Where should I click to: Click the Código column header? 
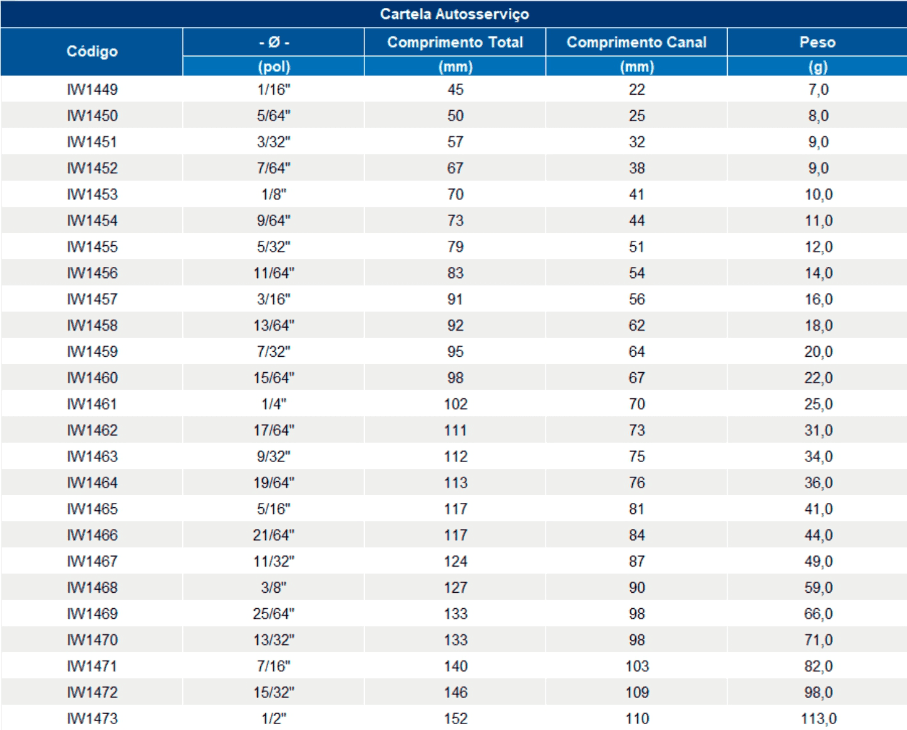click(x=92, y=51)
